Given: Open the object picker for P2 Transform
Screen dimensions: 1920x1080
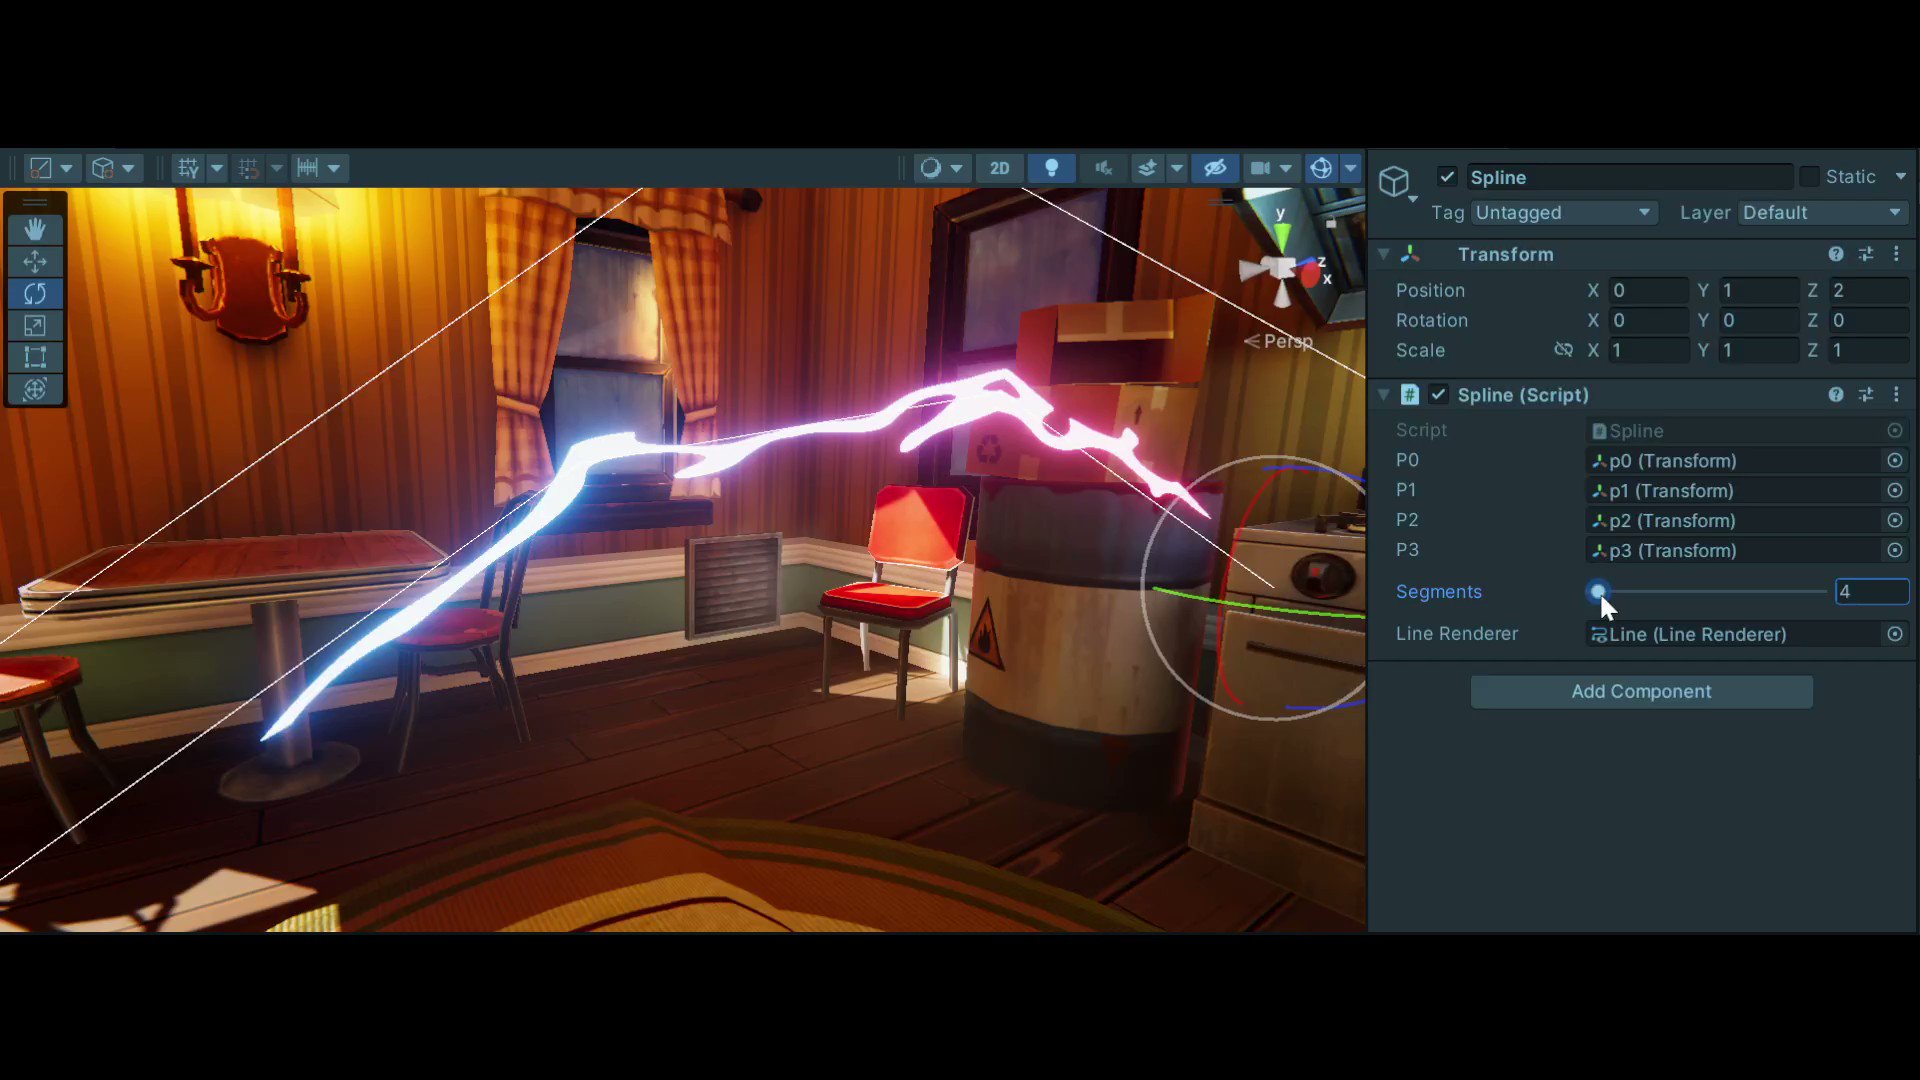Looking at the screenshot, I should click(x=1895, y=520).
